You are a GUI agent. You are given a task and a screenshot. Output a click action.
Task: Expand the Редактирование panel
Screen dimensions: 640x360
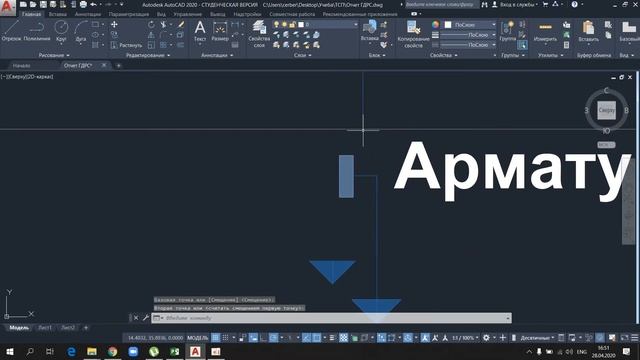pyautogui.click(x=148, y=55)
